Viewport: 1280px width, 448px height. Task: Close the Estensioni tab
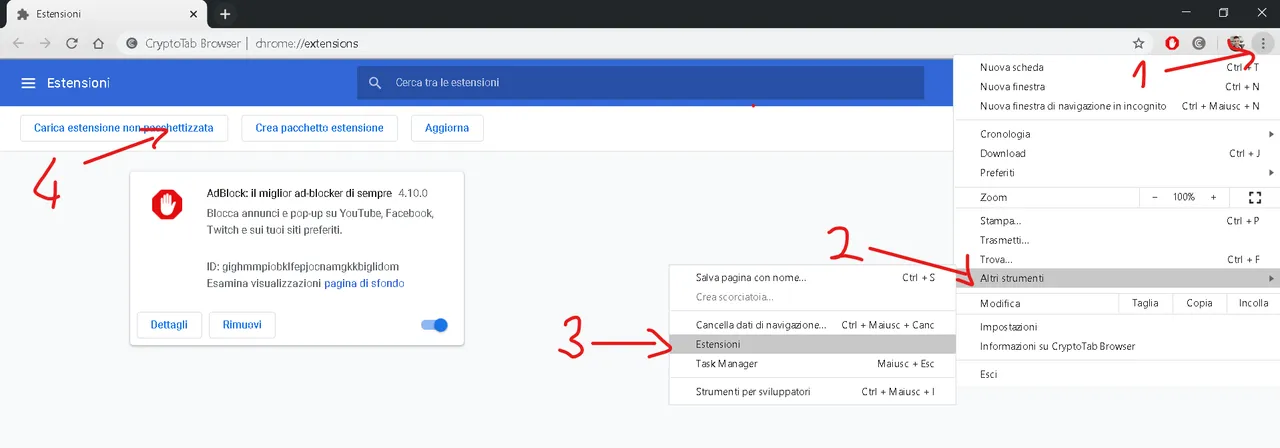click(192, 15)
